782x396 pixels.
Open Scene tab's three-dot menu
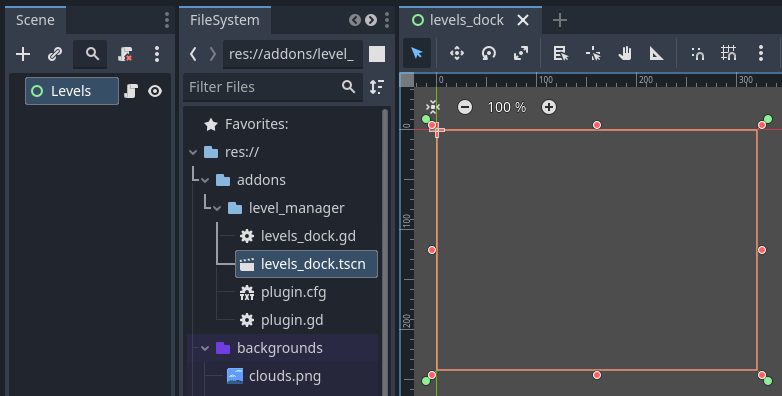[167, 20]
